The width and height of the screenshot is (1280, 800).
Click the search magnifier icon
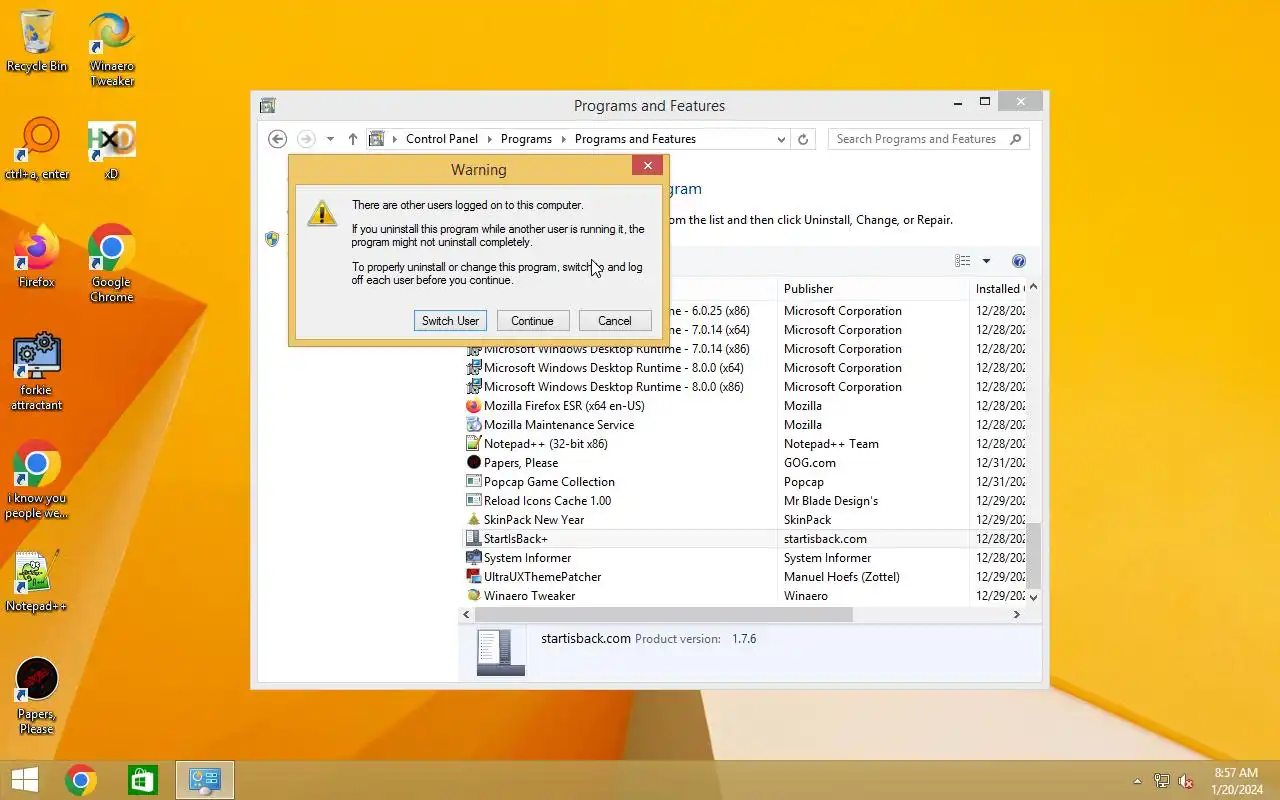pyautogui.click(x=1016, y=139)
